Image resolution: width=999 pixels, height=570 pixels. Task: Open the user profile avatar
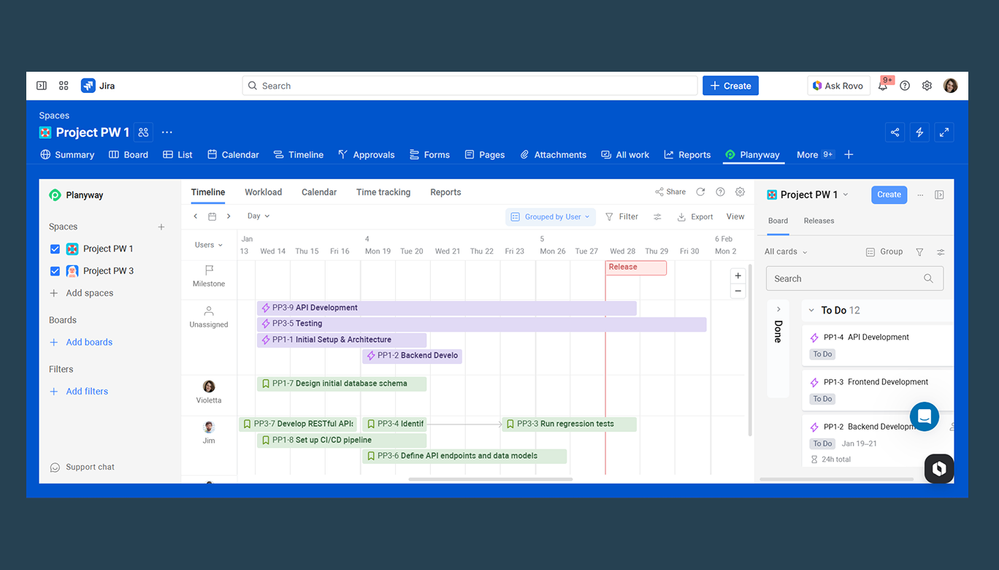click(951, 85)
